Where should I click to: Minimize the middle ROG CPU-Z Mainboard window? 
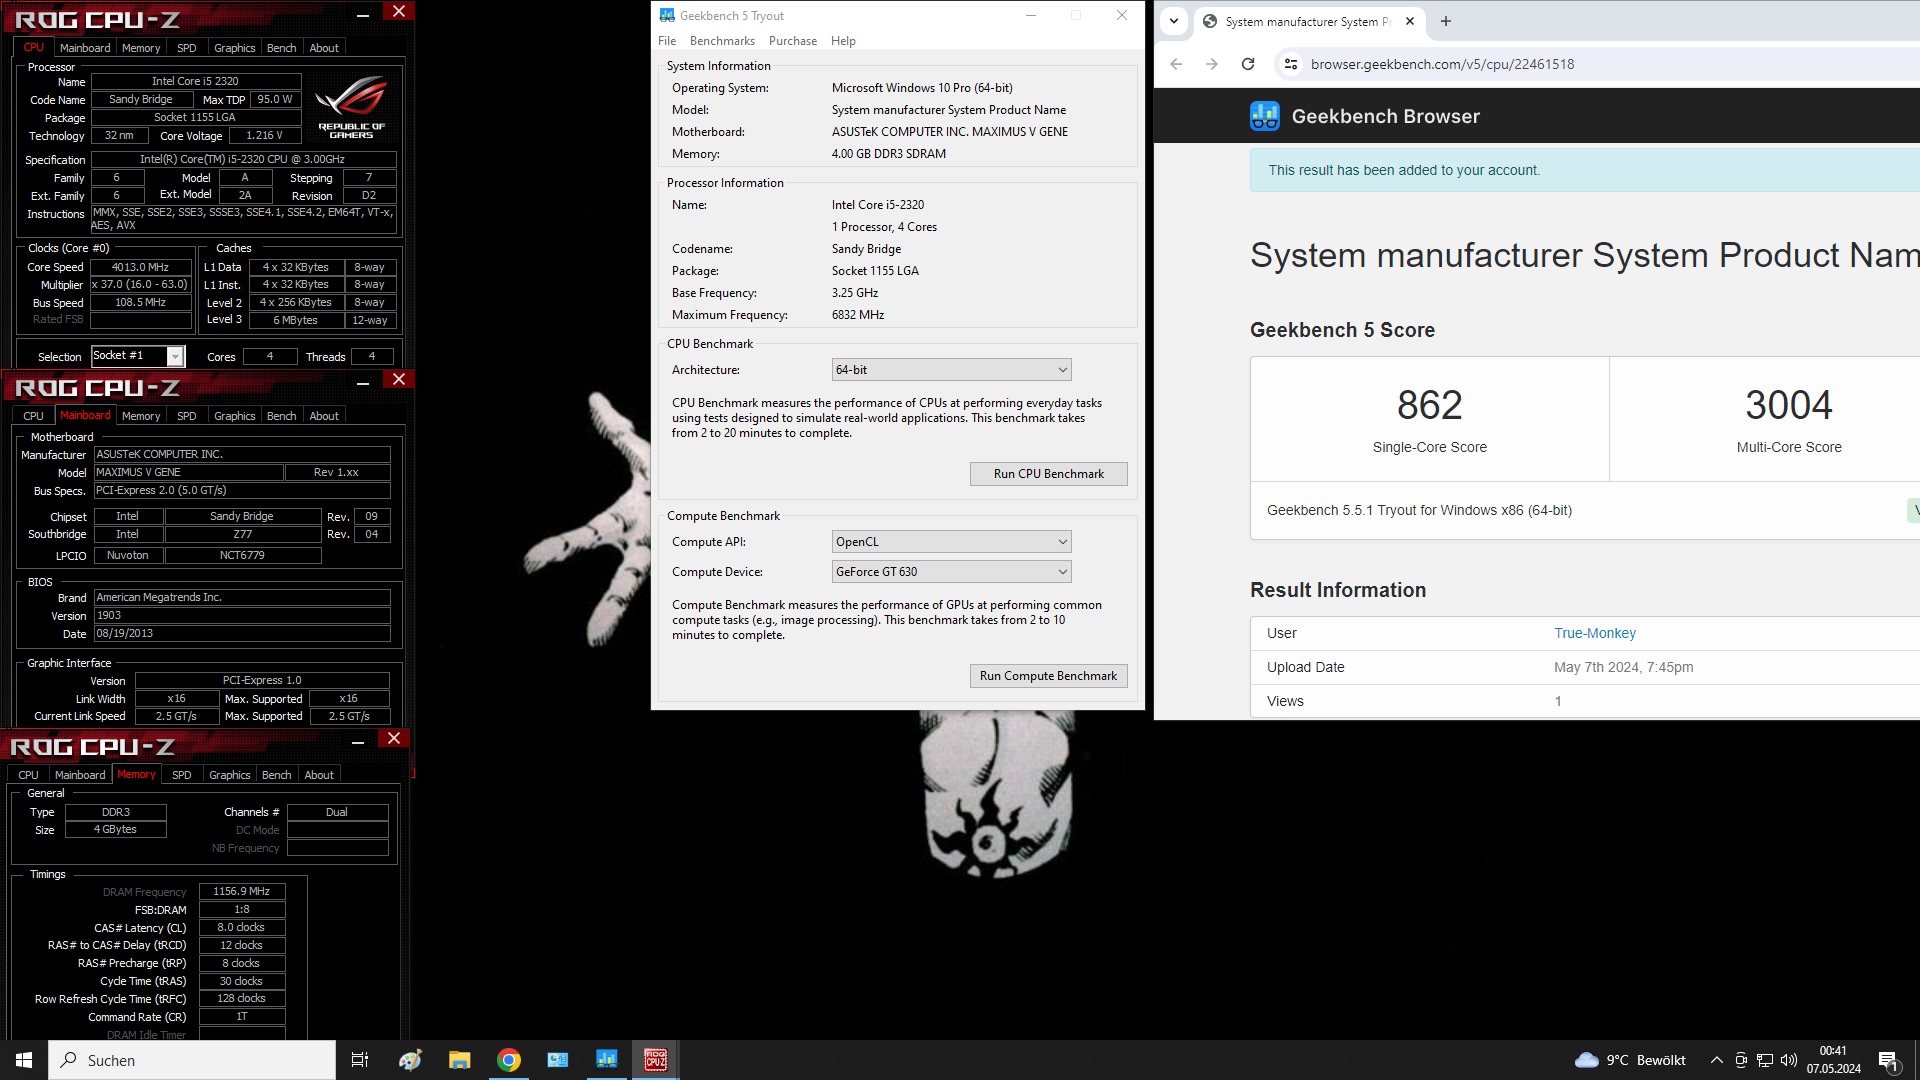pyautogui.click(x=363, y=382)
